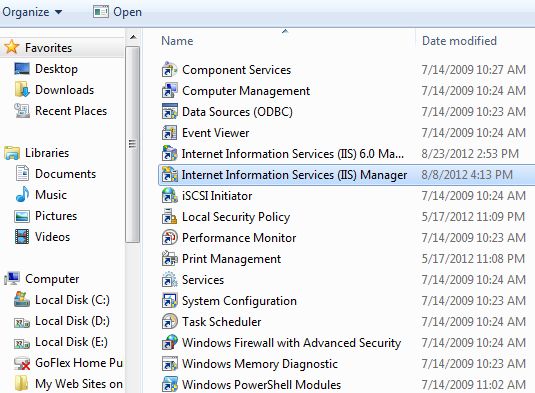Click the date 8/23/2012 2:53 PM
Screen dimensions: 535x393
pos(470,154)
